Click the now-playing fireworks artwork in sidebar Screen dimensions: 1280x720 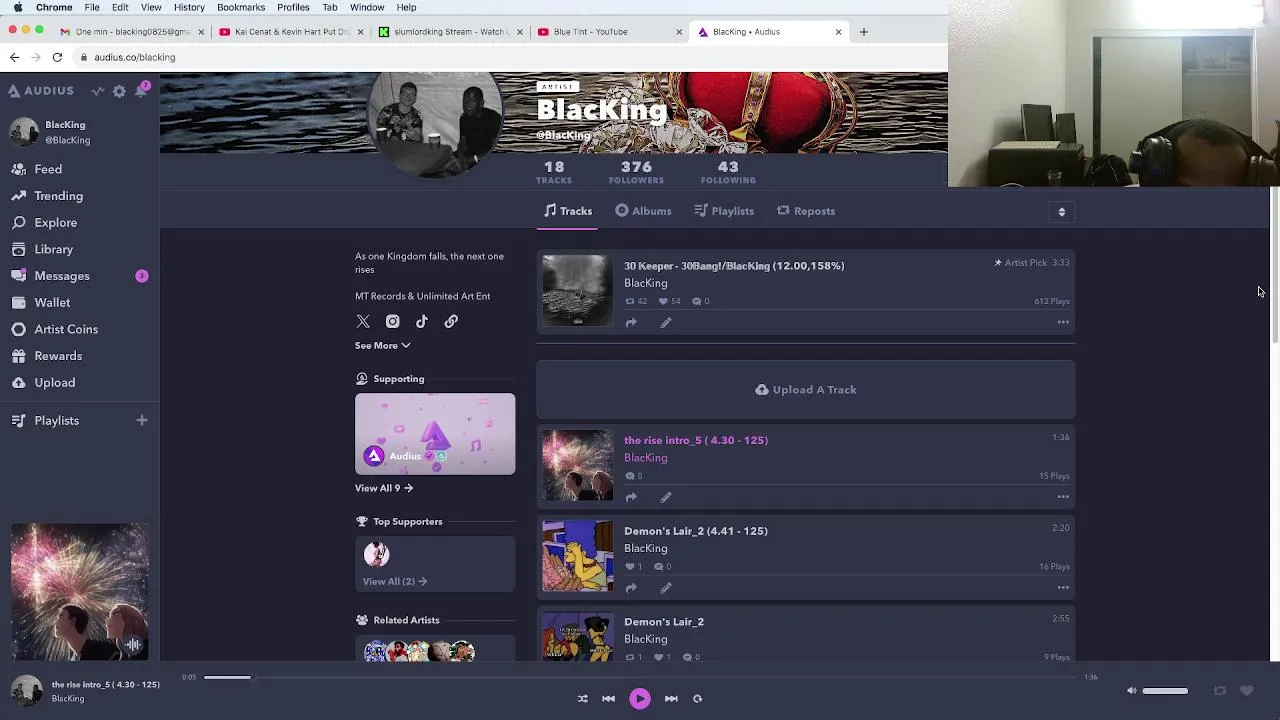(80, 592)
